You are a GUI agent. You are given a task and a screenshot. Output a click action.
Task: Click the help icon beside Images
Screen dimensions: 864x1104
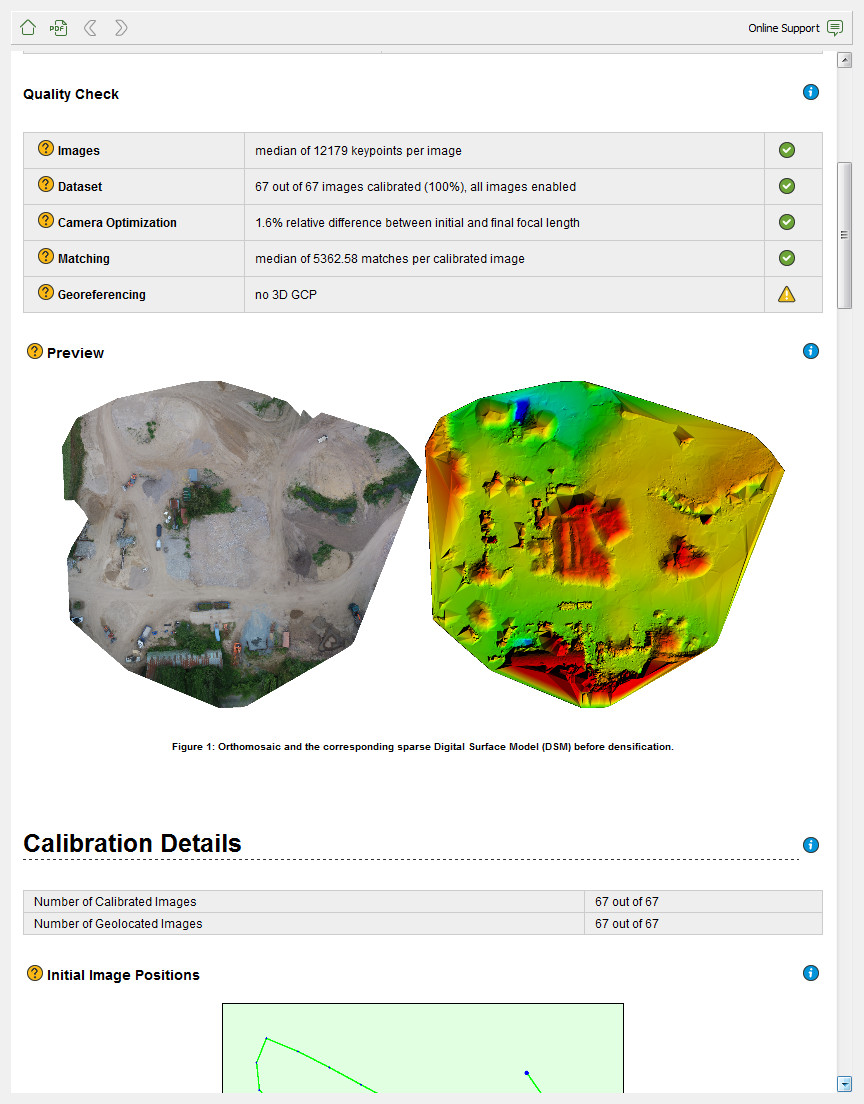coord(45,149)
